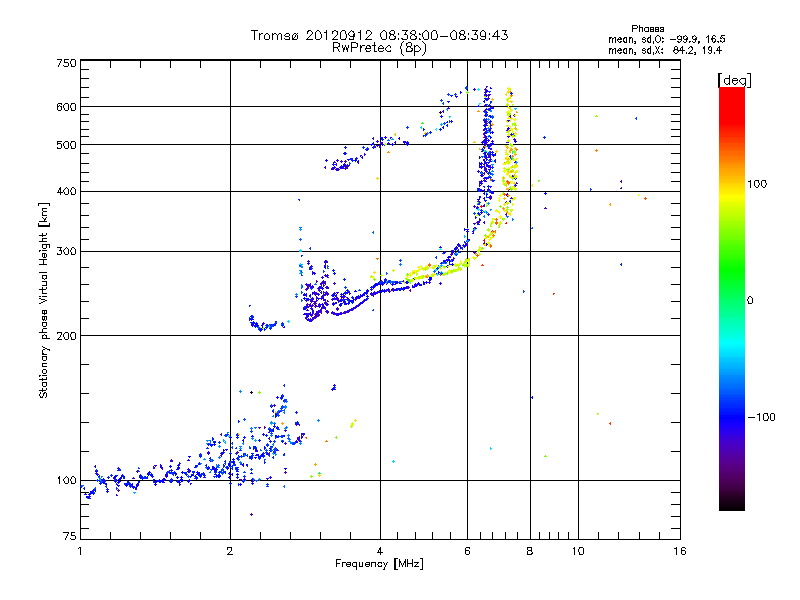This screenshot has height=600, width=800.
Task: Click the '750' y-axis tick label
Action: (x=66, y=63)
